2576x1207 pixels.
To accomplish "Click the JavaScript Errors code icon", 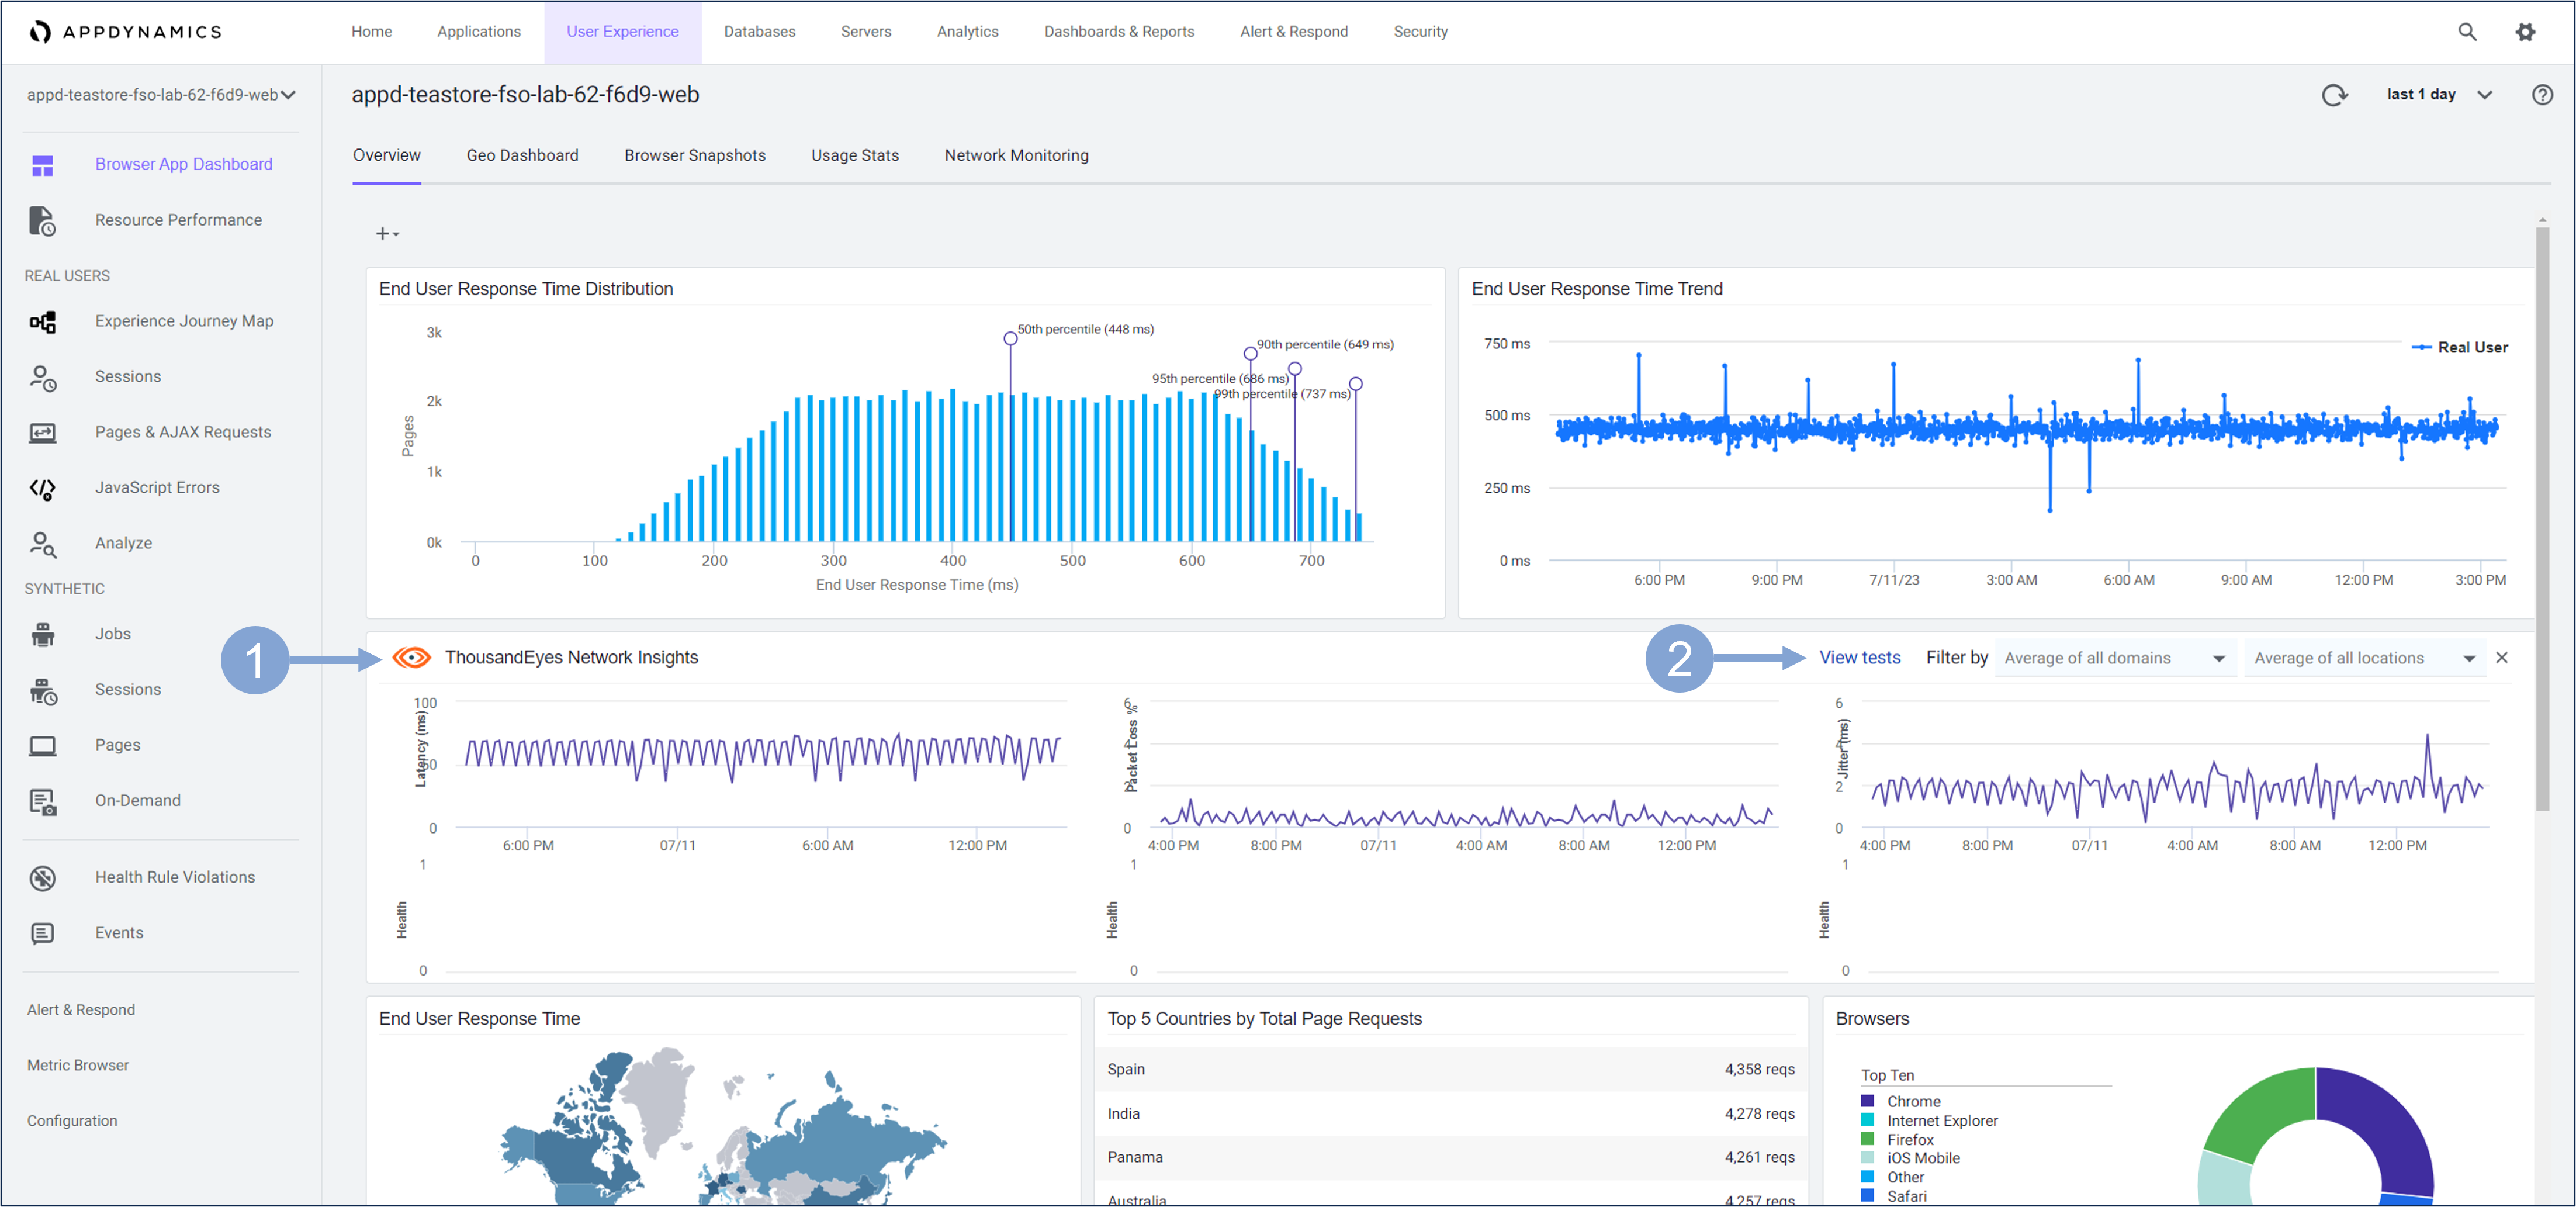I will (42, 488).
